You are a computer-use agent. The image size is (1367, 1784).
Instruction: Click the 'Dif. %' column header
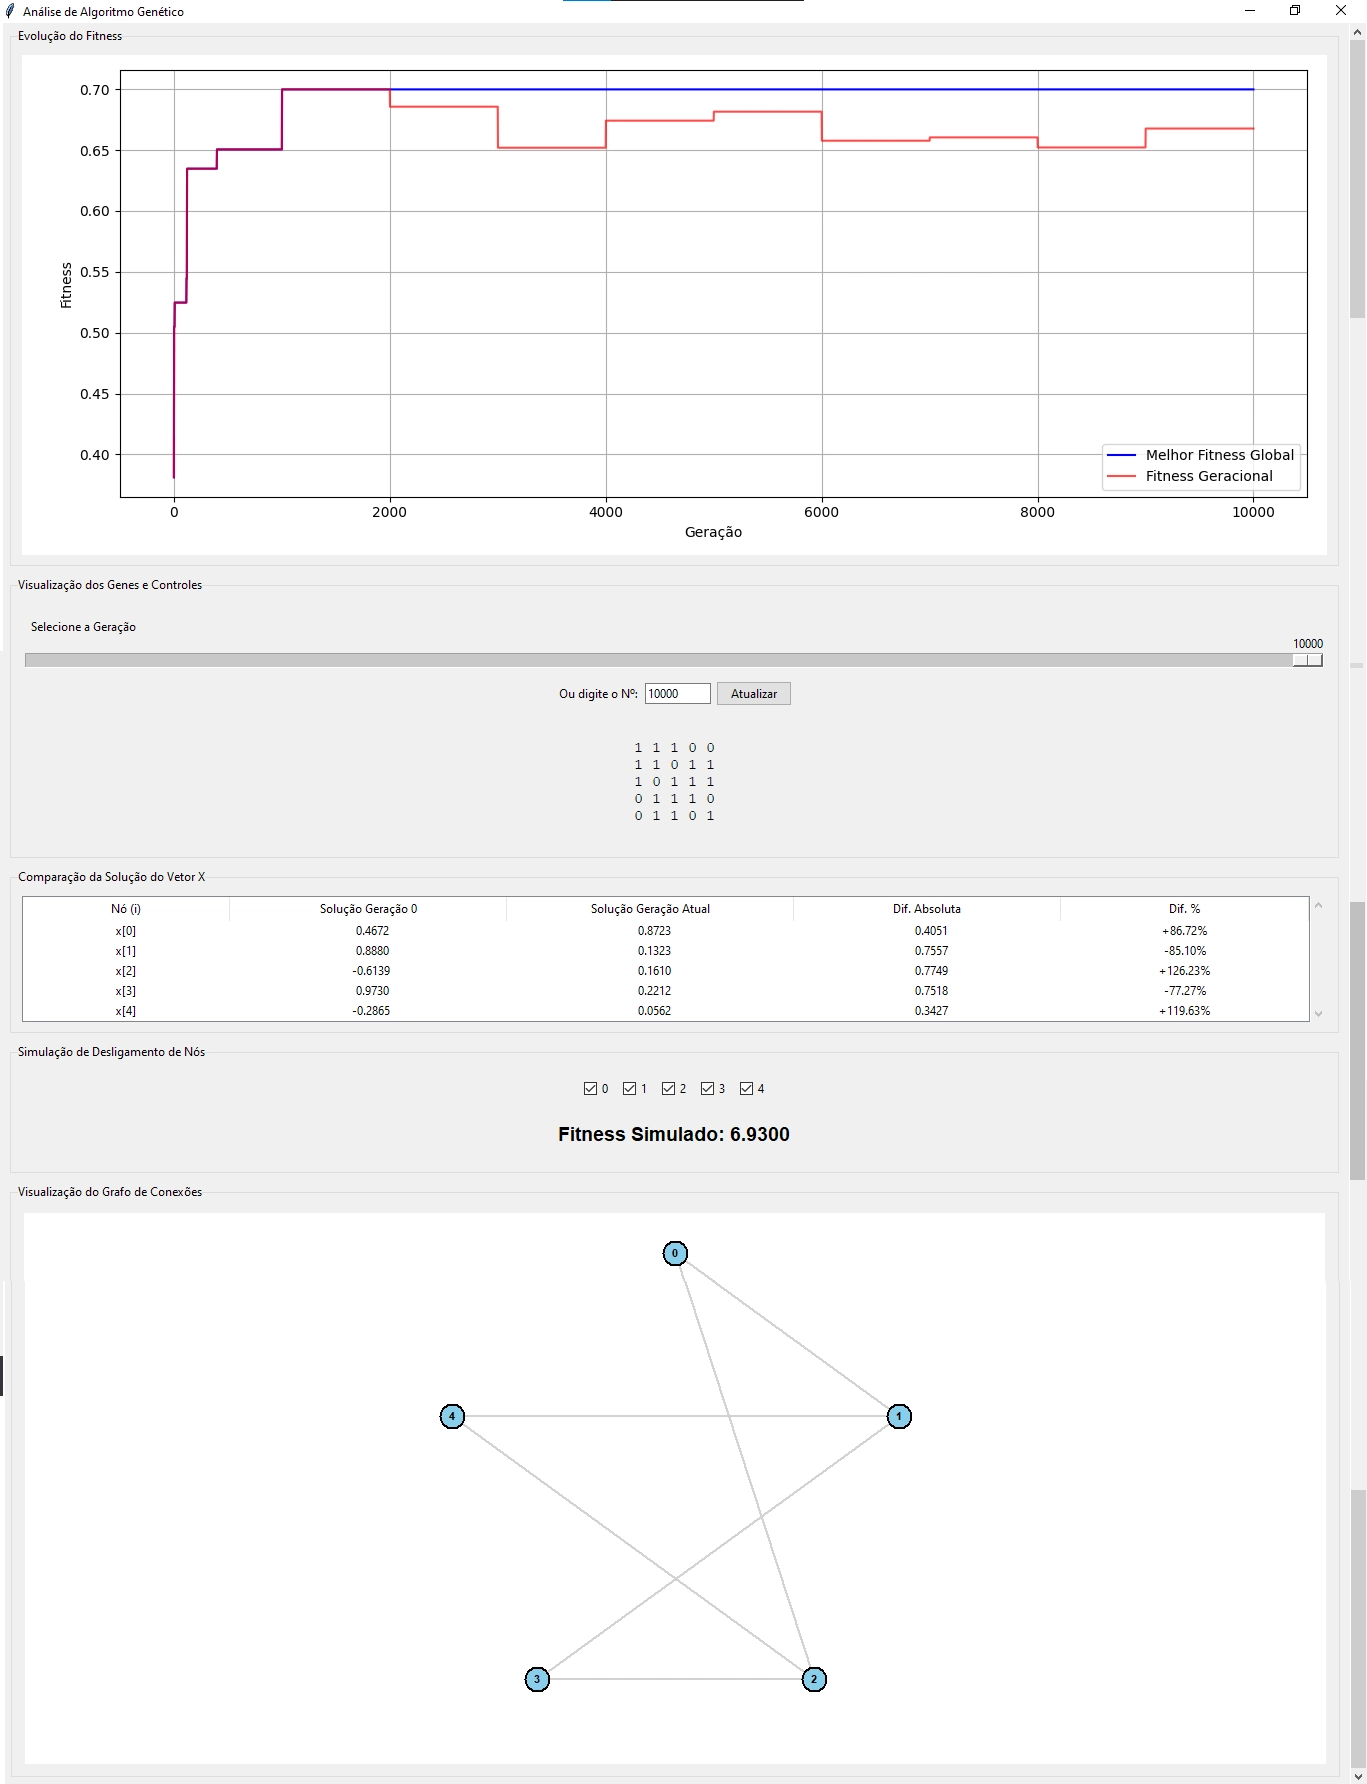coord(1184,909)
